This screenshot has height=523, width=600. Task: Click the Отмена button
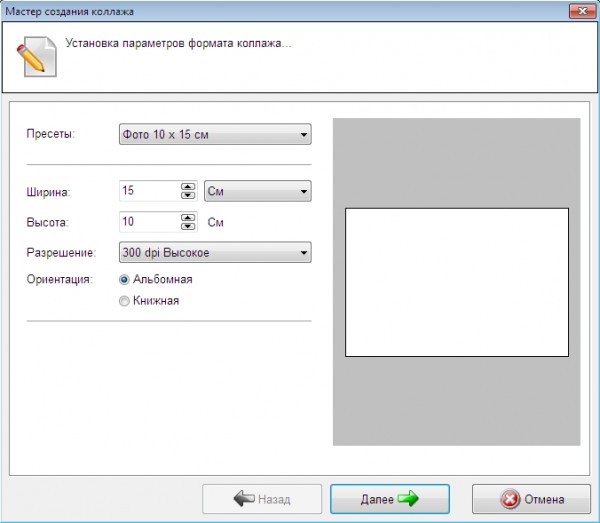[x=531, y=499]
